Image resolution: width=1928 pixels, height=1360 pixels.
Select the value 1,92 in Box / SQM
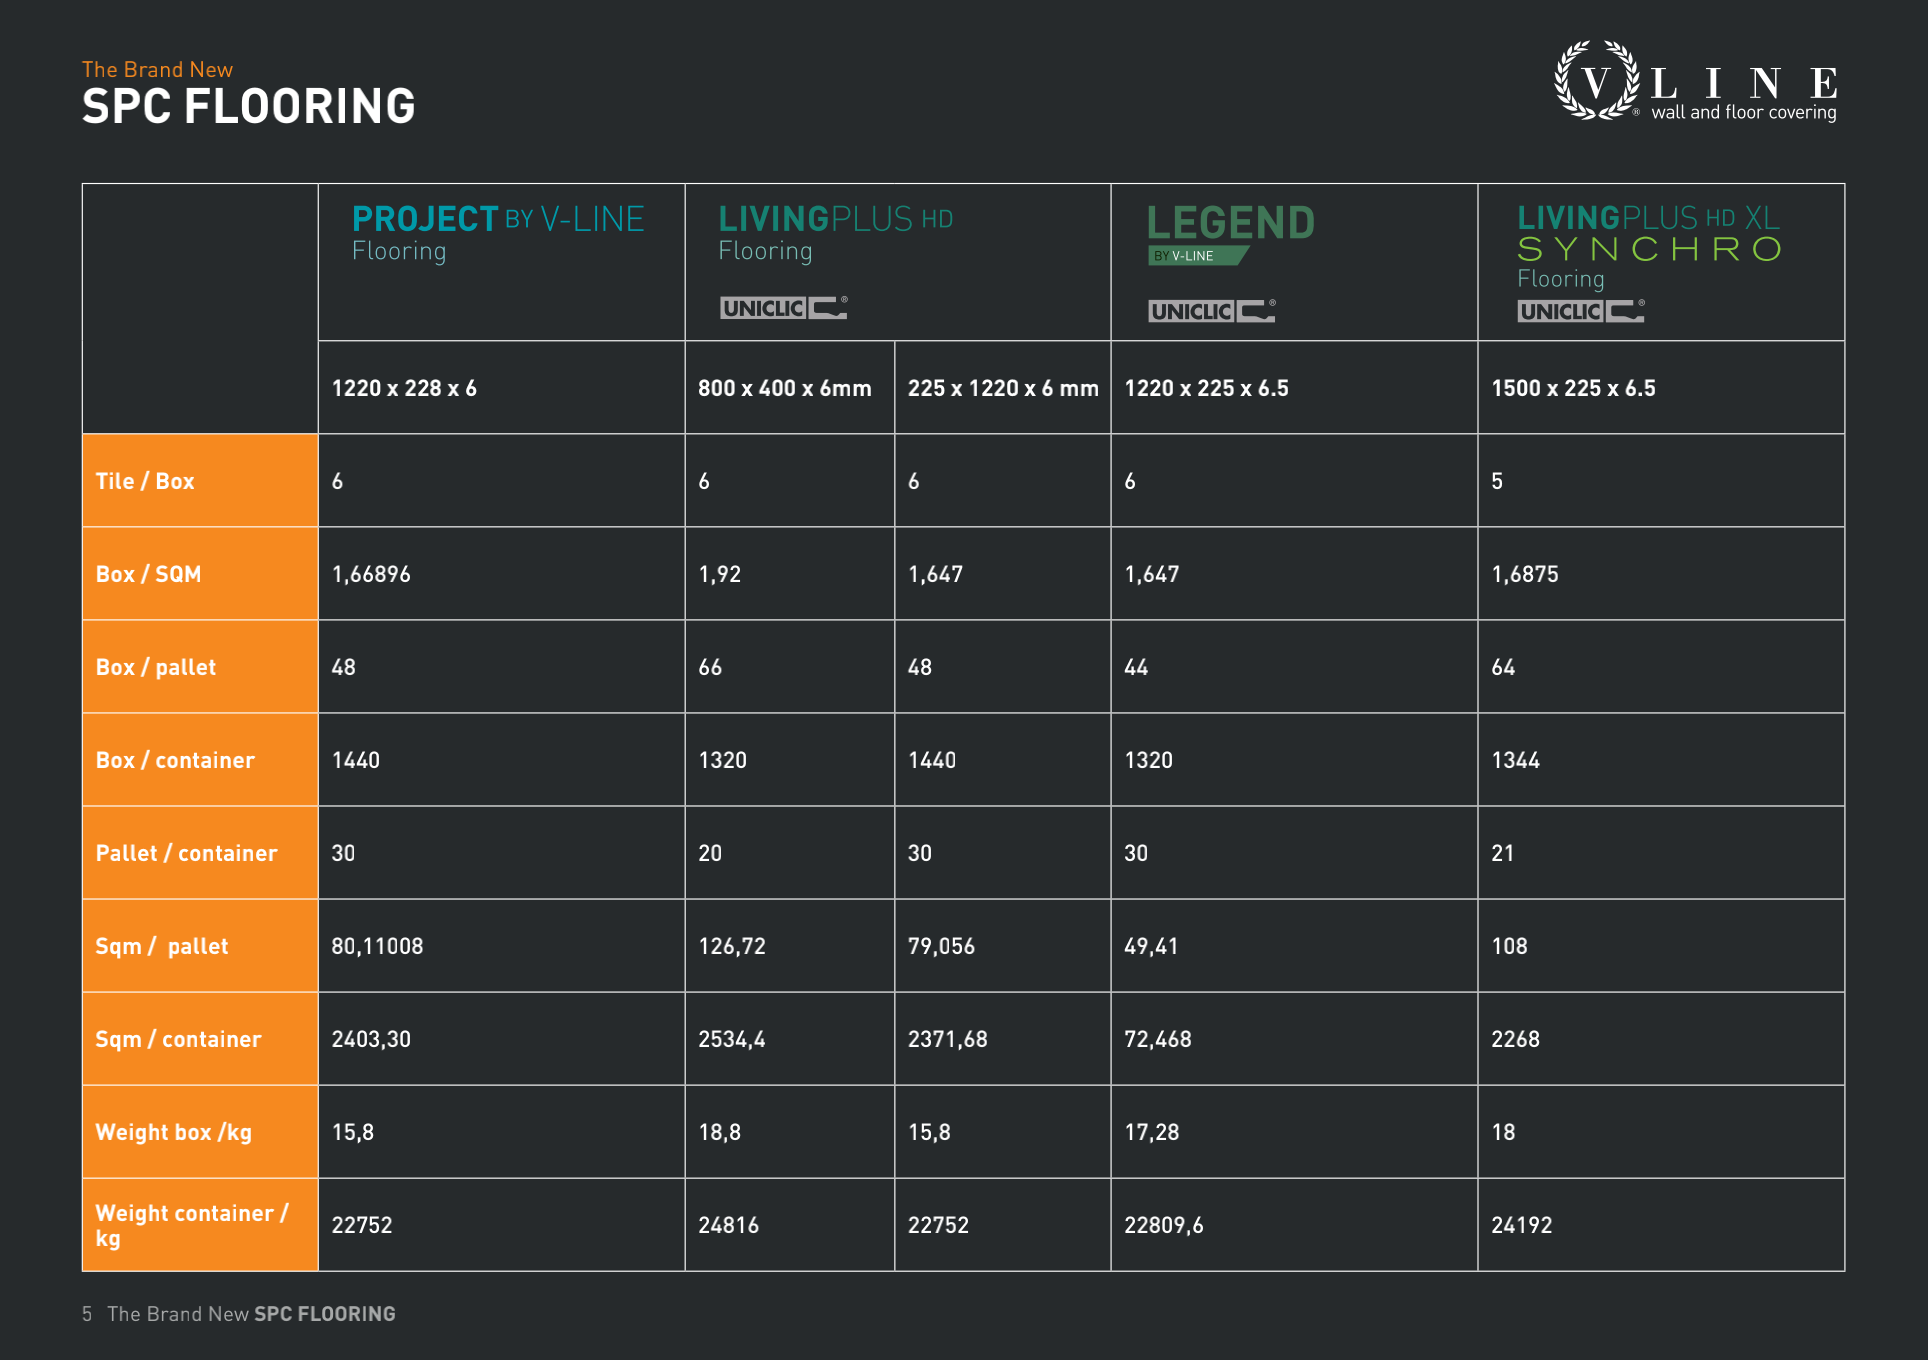[x=720, y=574]
